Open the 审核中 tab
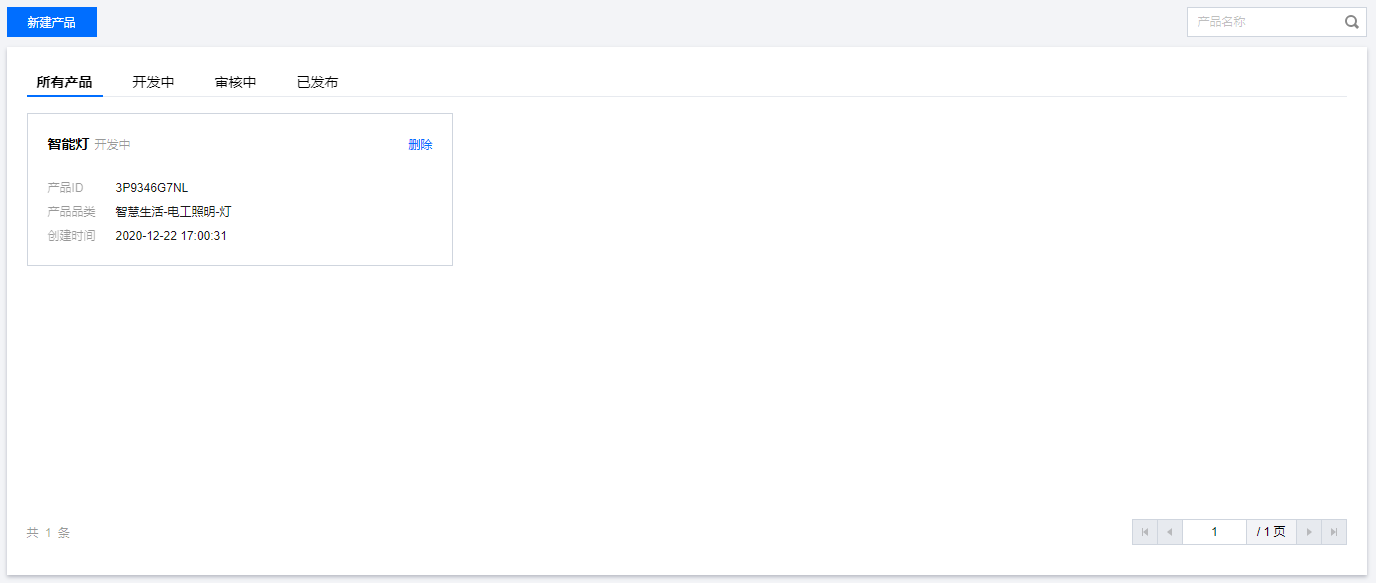 pyautogui.click(x=235, y=82)
